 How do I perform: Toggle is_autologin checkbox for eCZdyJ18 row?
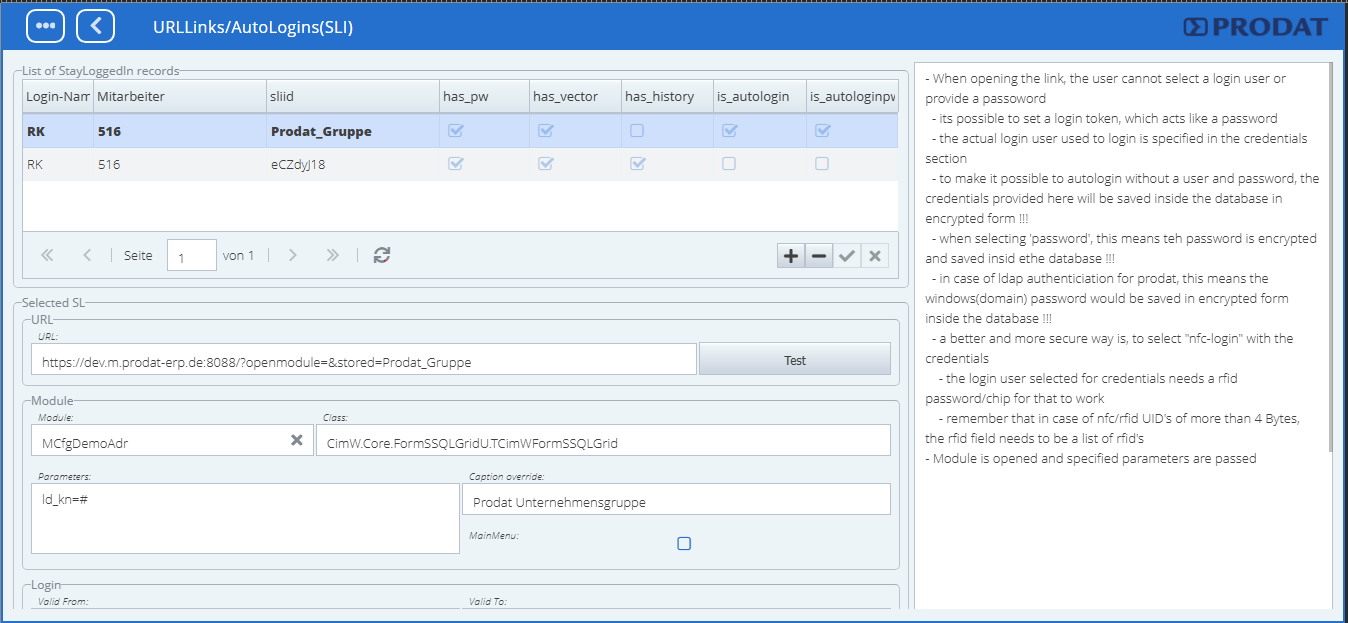click(729, 164)
